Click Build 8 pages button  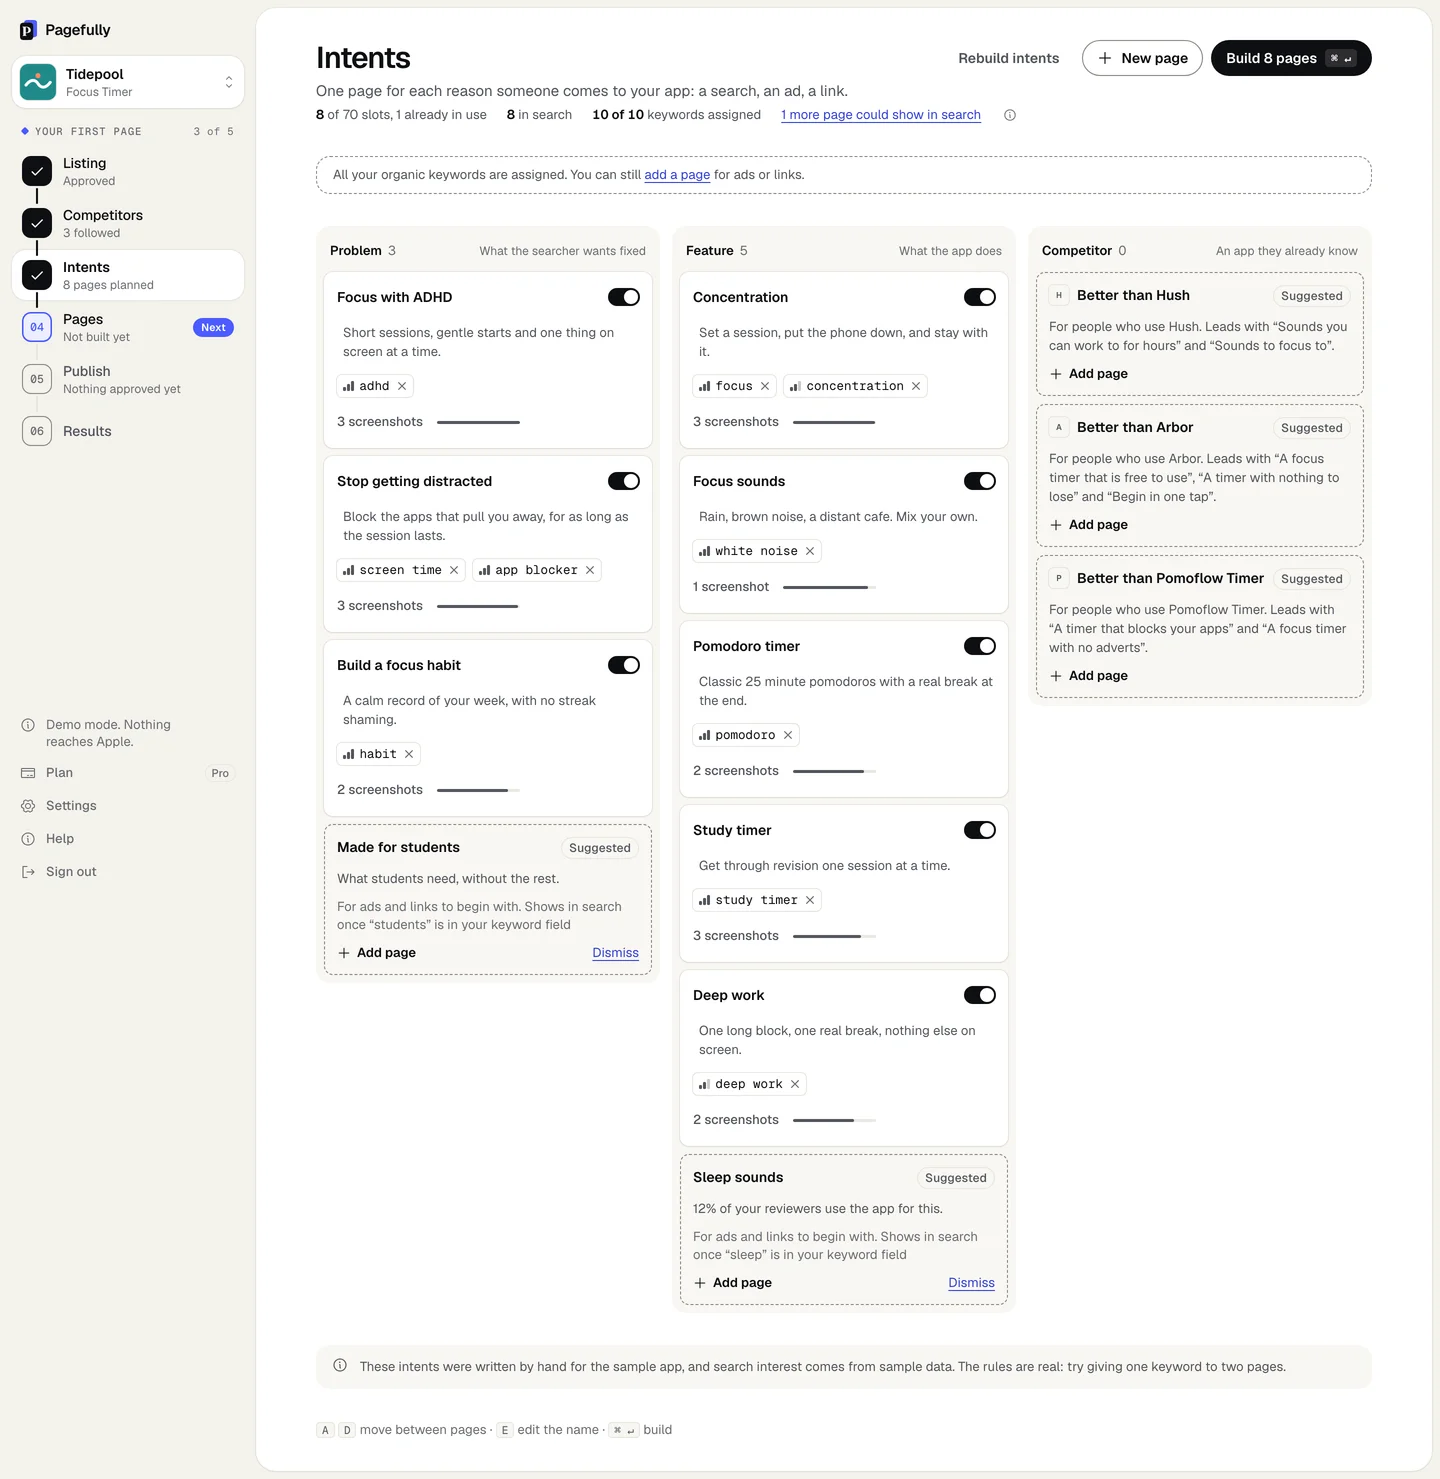(x=1291, y=58)
